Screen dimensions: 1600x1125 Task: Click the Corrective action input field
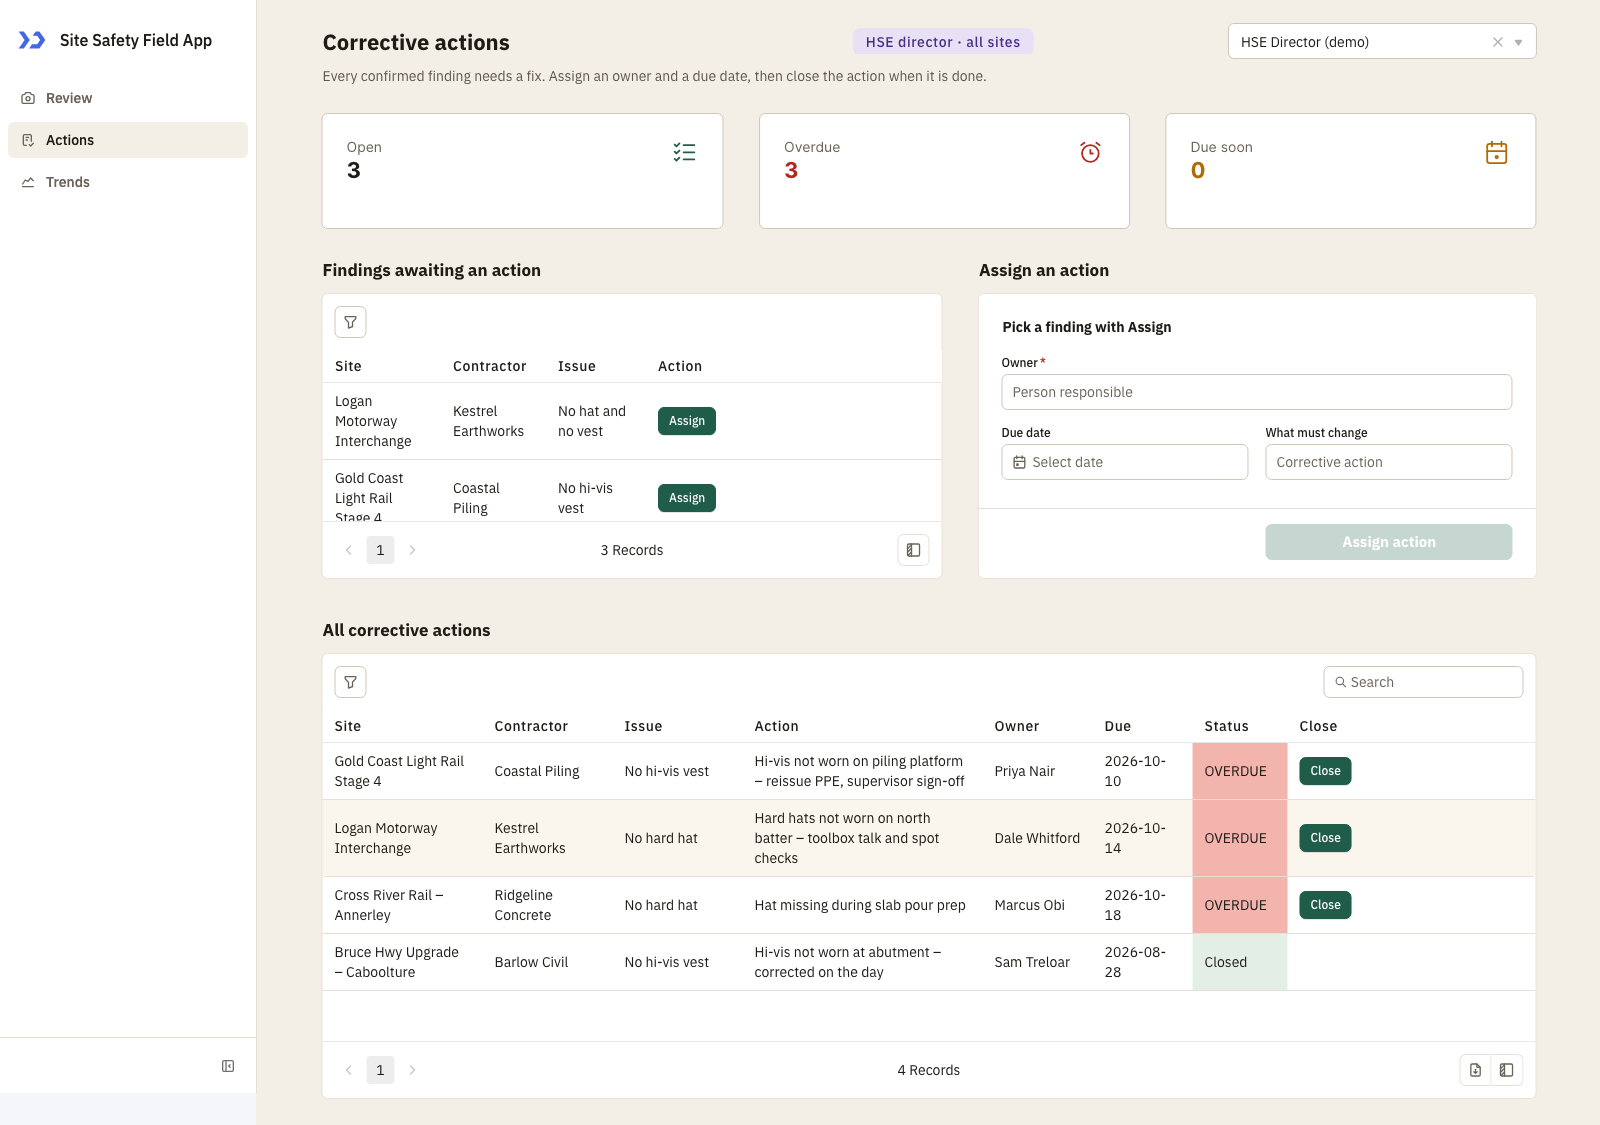point(1388,462)
